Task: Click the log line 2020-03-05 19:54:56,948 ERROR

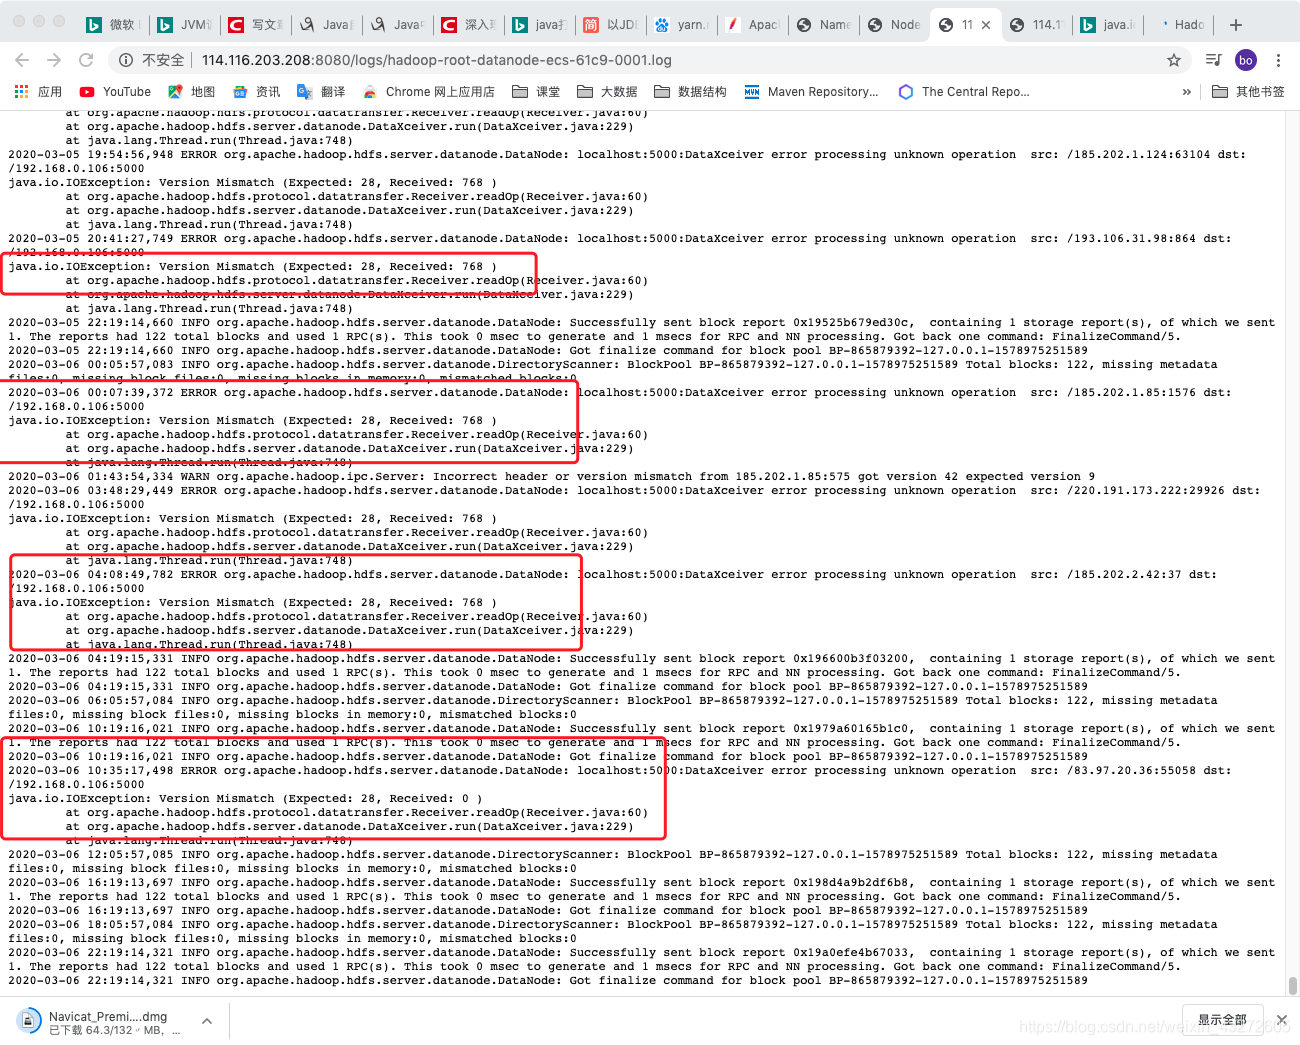Action: (628, 161)
